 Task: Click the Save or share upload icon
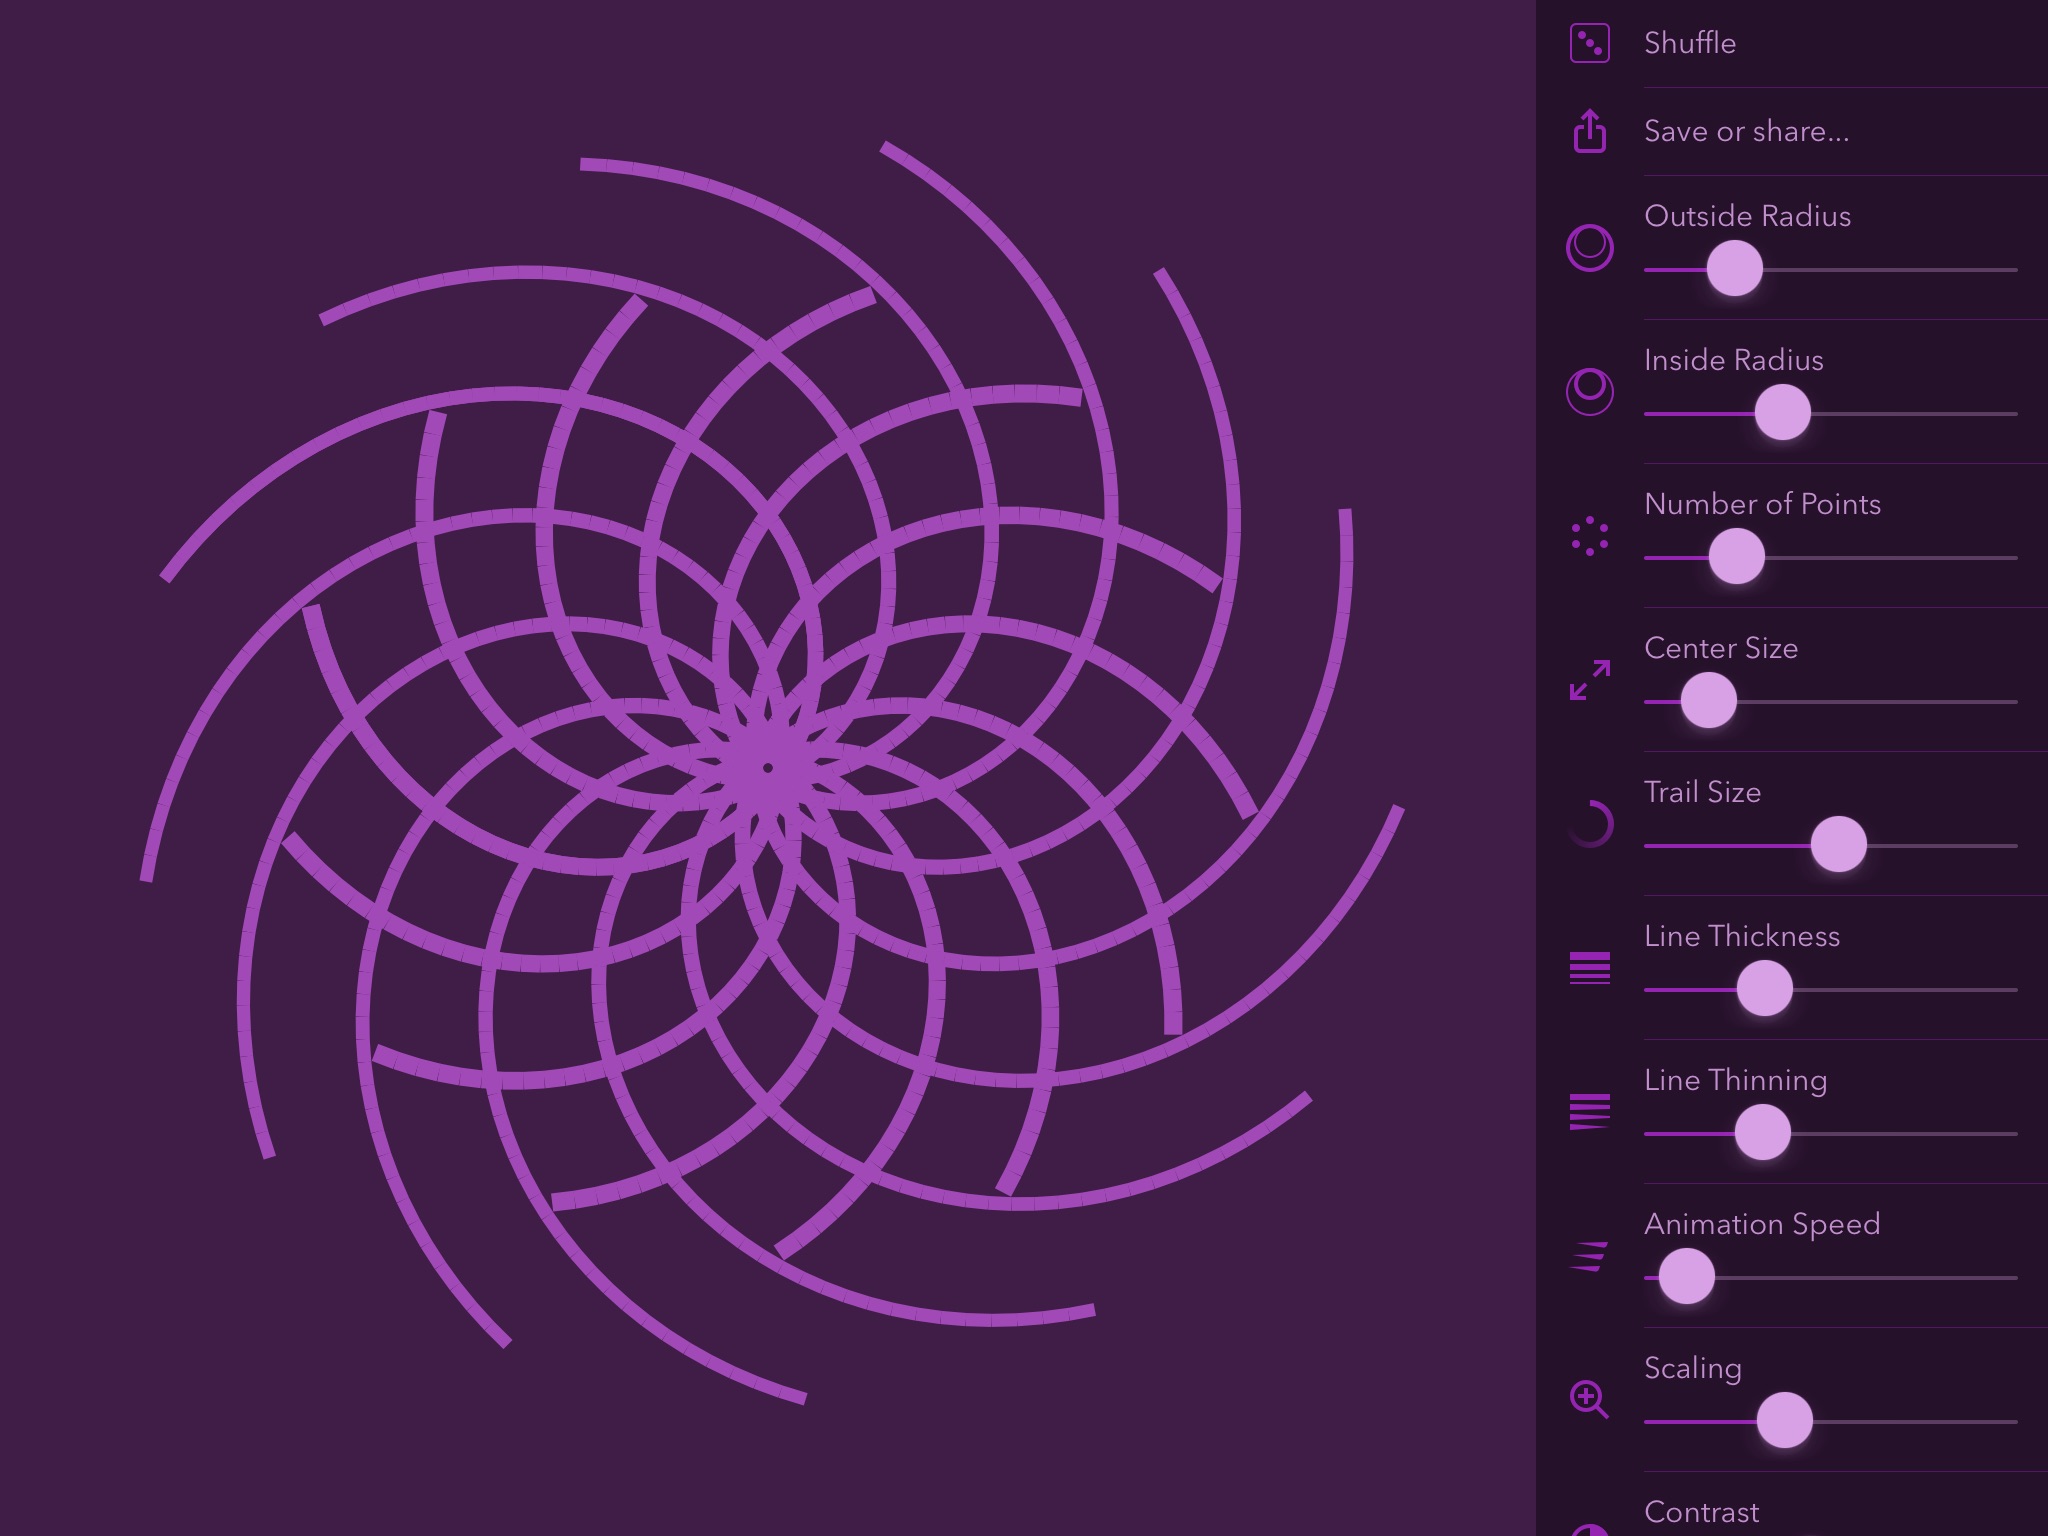click(1589, 131)
